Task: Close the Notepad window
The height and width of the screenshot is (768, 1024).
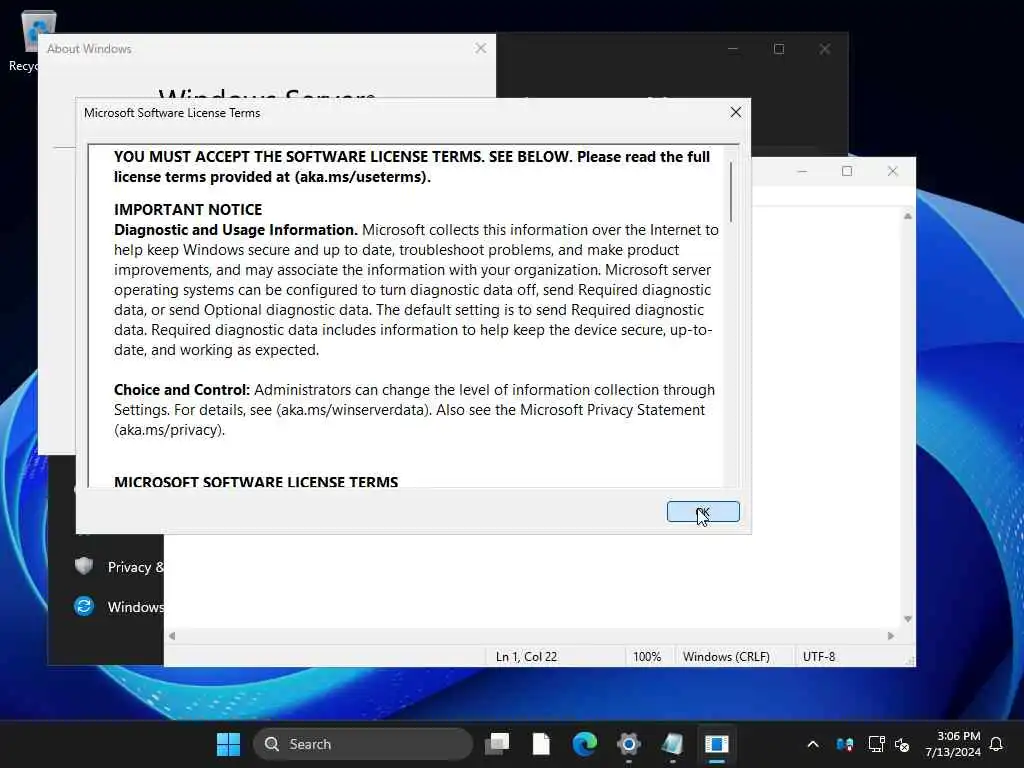Action: [x=893, y=171]
